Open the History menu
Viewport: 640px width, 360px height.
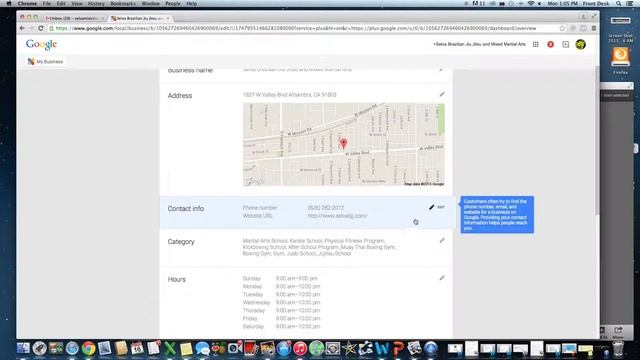coord(96,3)
